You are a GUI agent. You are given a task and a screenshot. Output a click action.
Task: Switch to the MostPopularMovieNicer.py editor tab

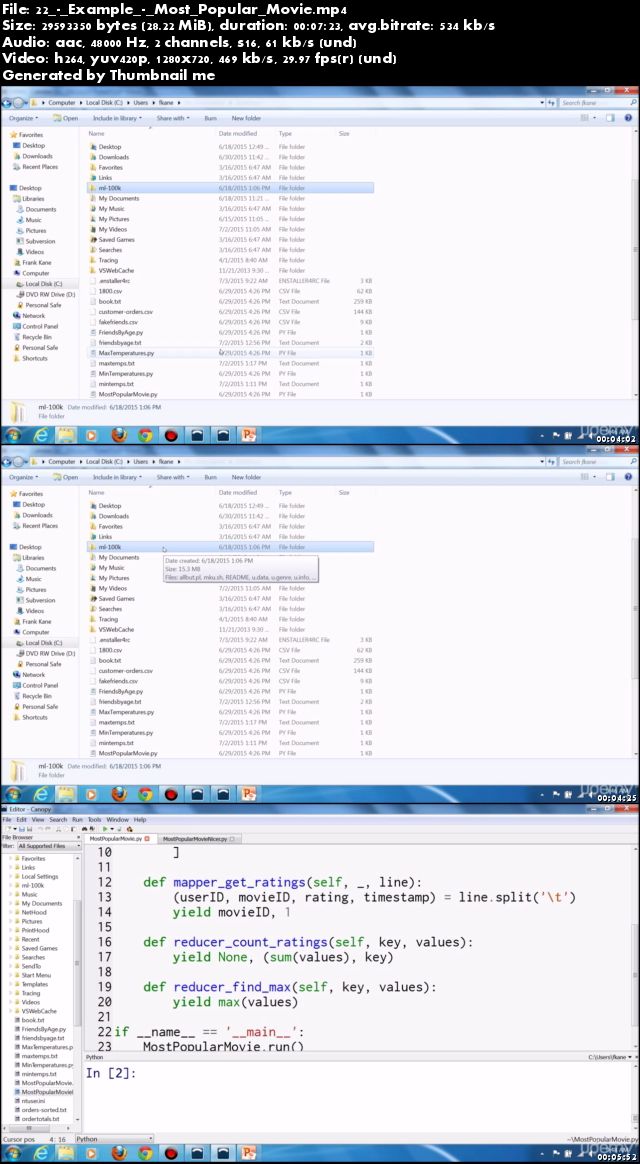pyautogui.click(x=198, y=838)
